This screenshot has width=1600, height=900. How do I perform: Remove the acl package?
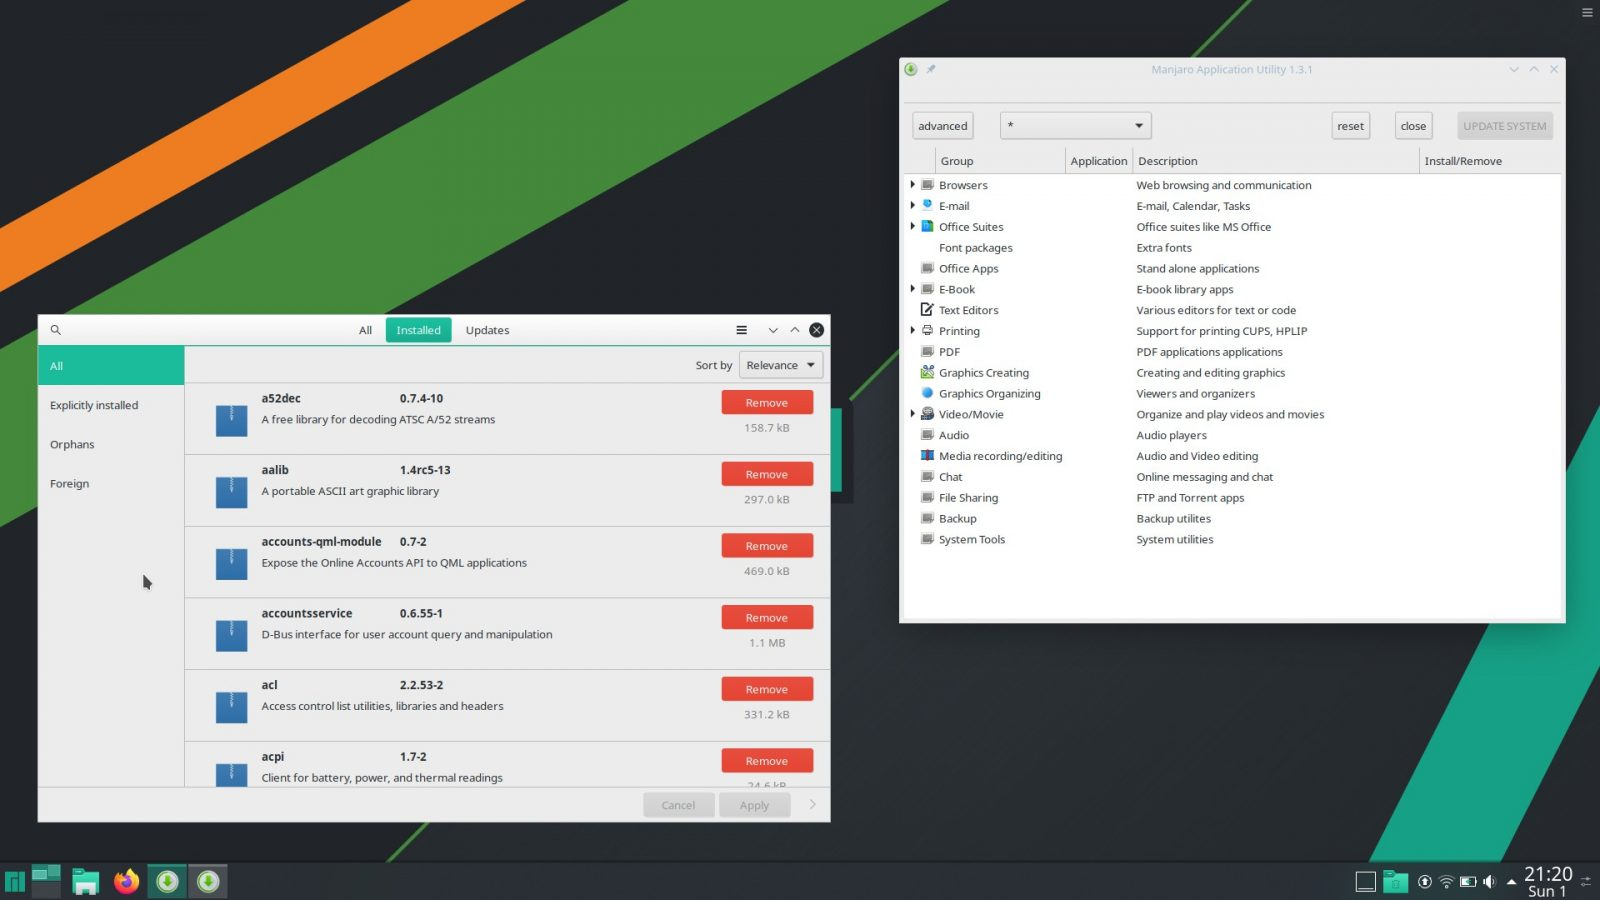[767, 690]
